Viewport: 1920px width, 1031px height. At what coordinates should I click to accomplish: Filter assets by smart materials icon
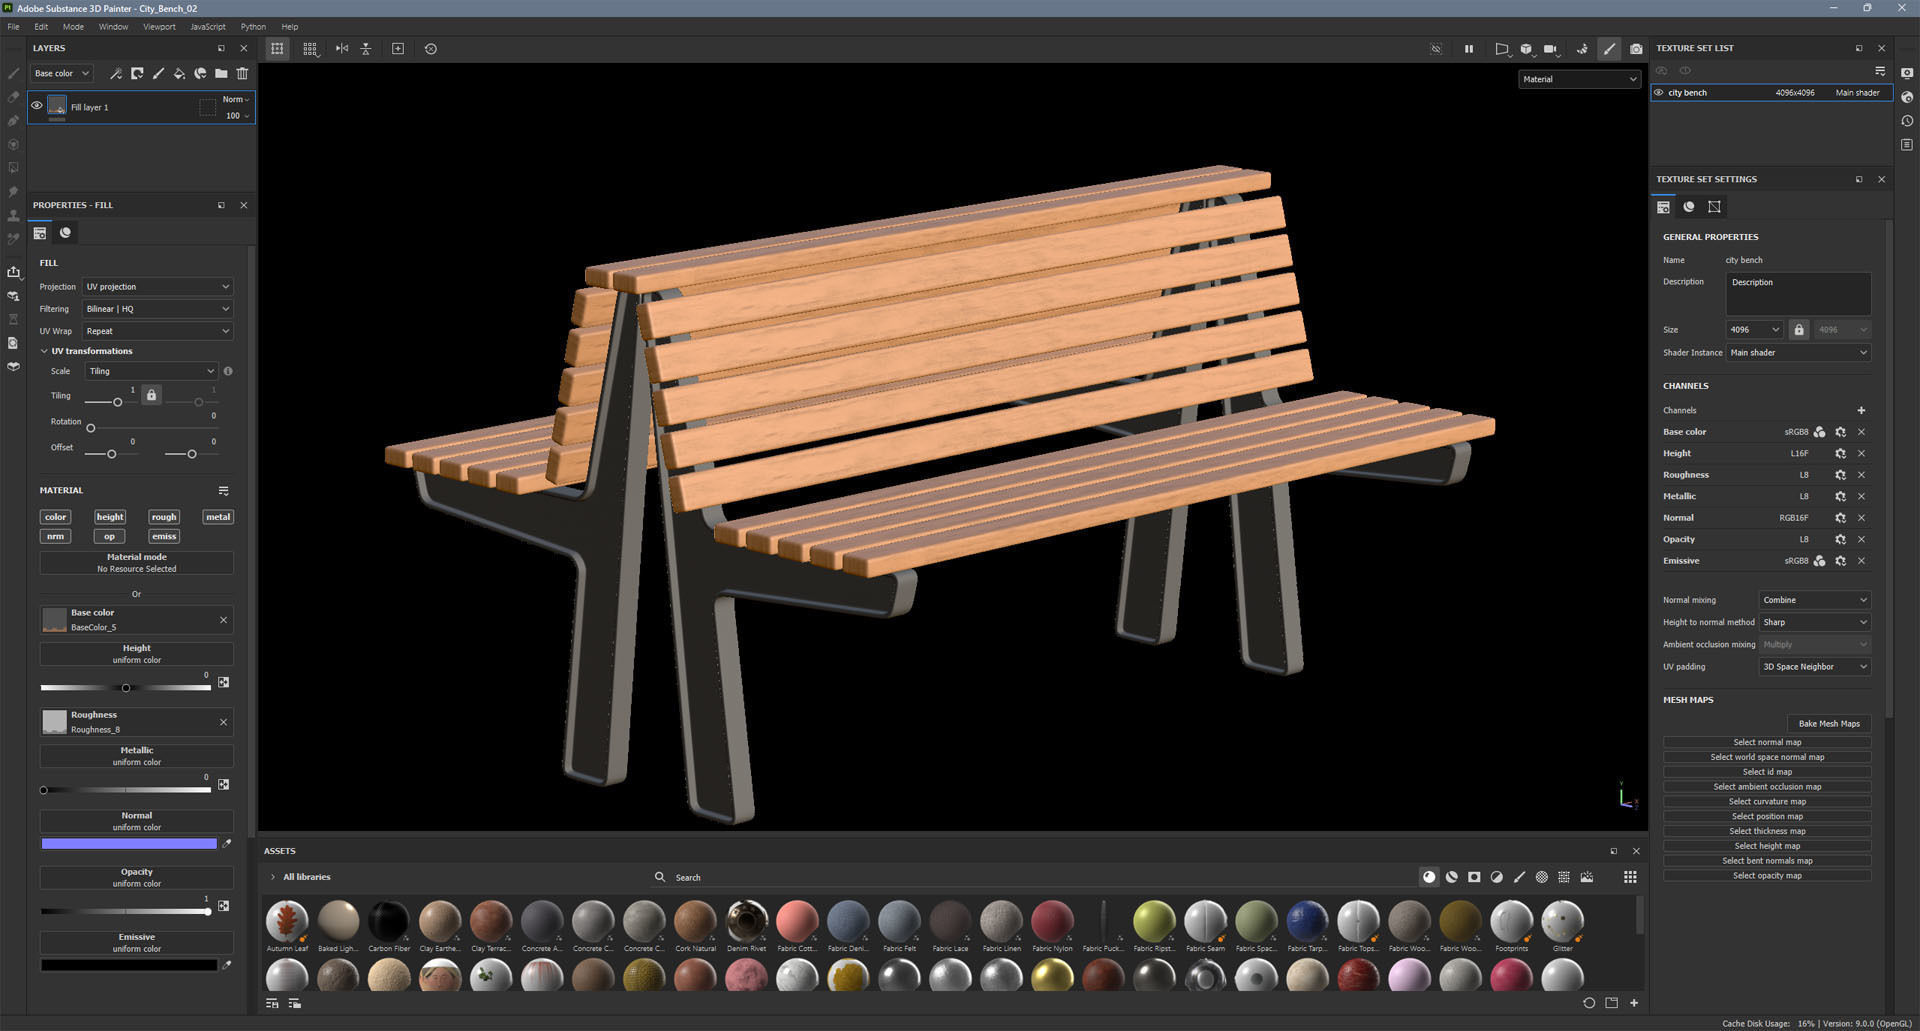tap(1452, 877)
